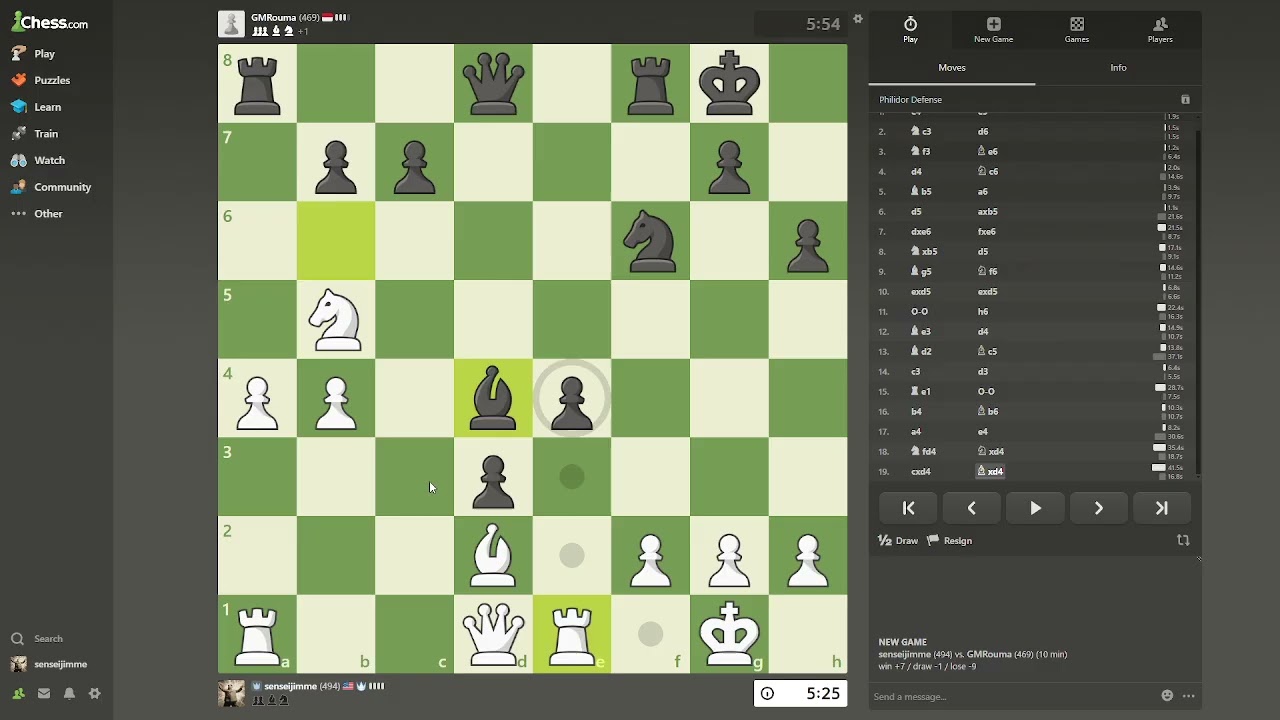The height and width of the screenshot is (720, 1280).
Task: Select move 19 cxd4 in move list
Action: click(920, 471)
